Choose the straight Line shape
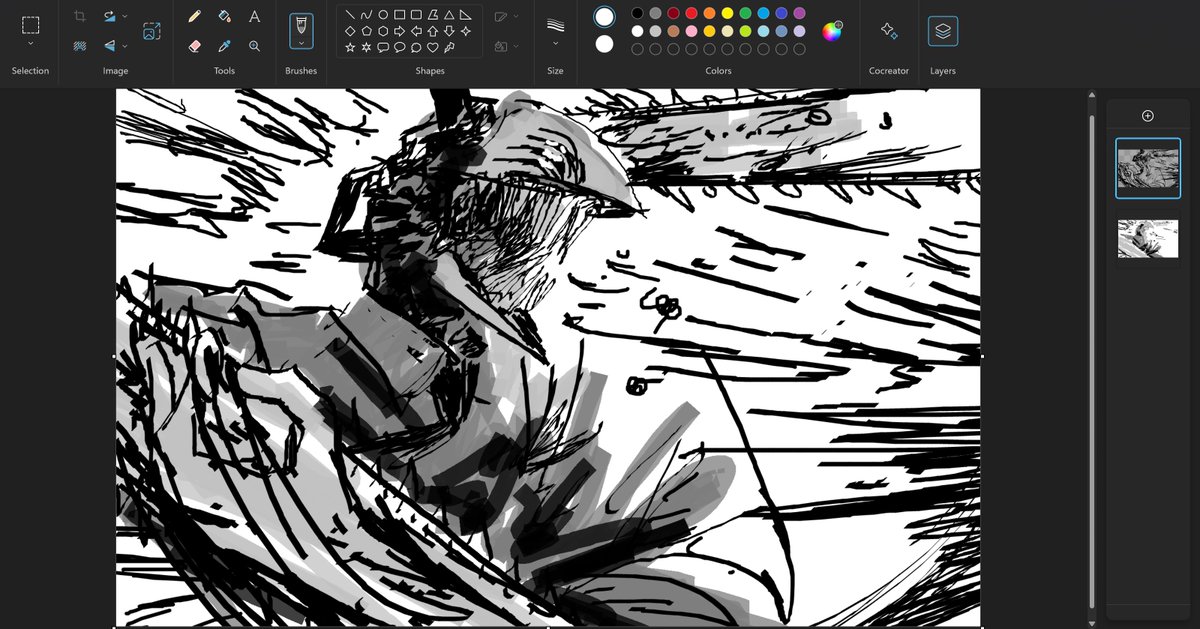Viewport: 1200px width, 629px height. (x=350, y=15)
